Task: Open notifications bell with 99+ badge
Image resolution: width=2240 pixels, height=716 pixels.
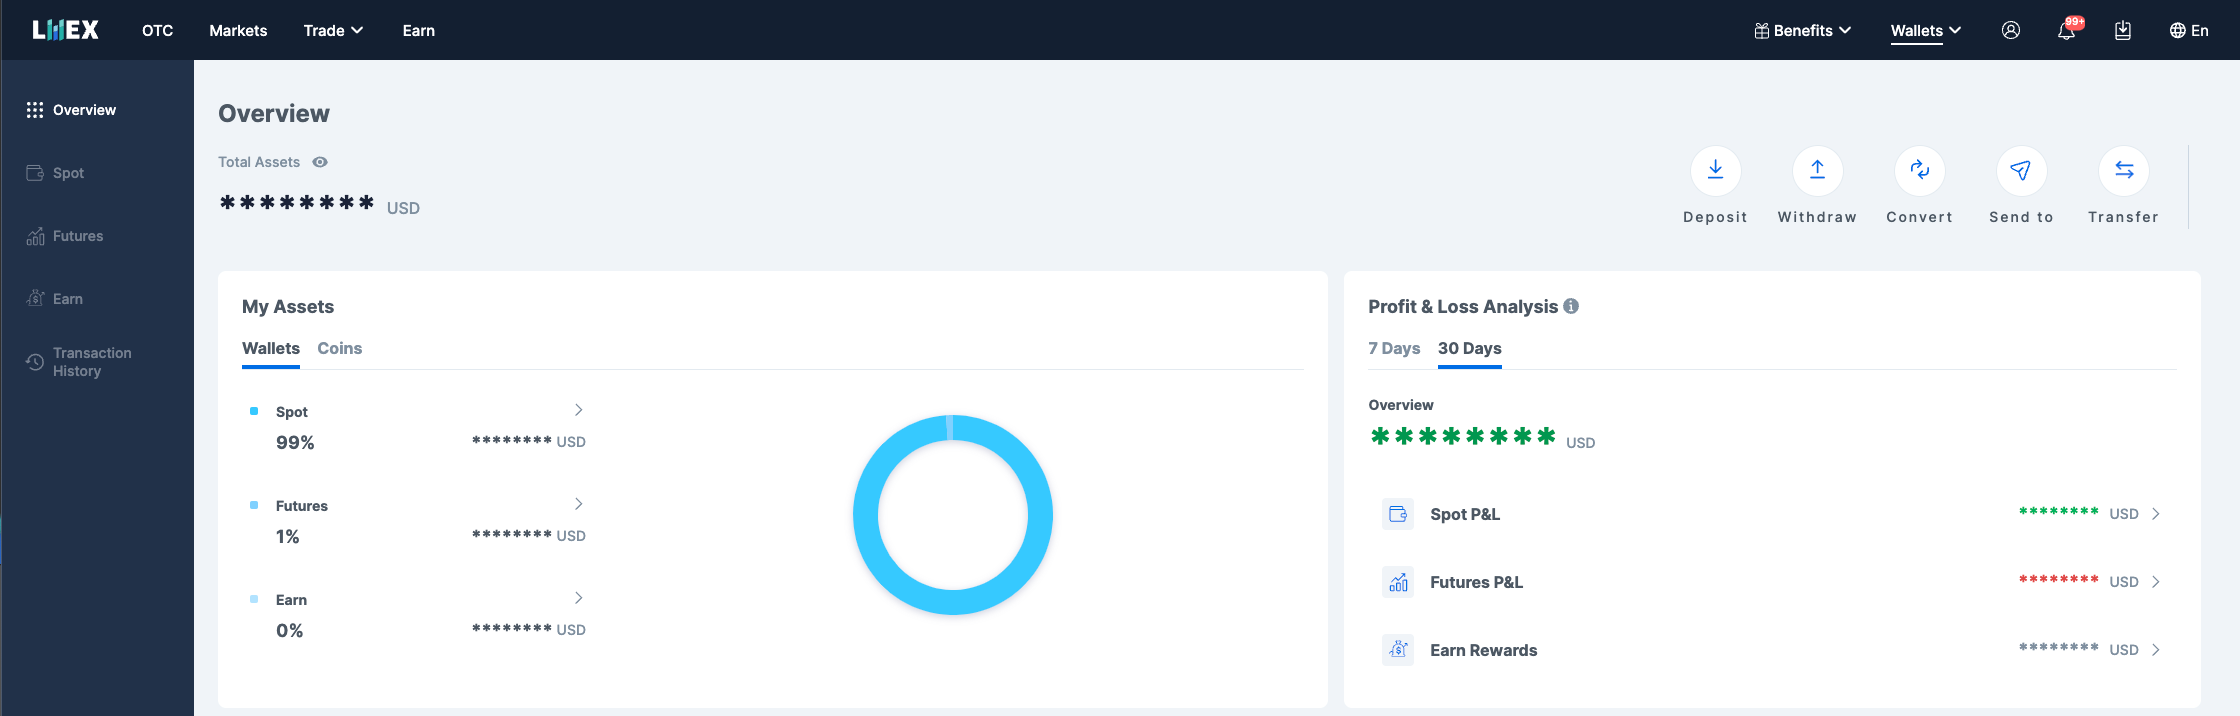Action: [x=2067, y=30]
